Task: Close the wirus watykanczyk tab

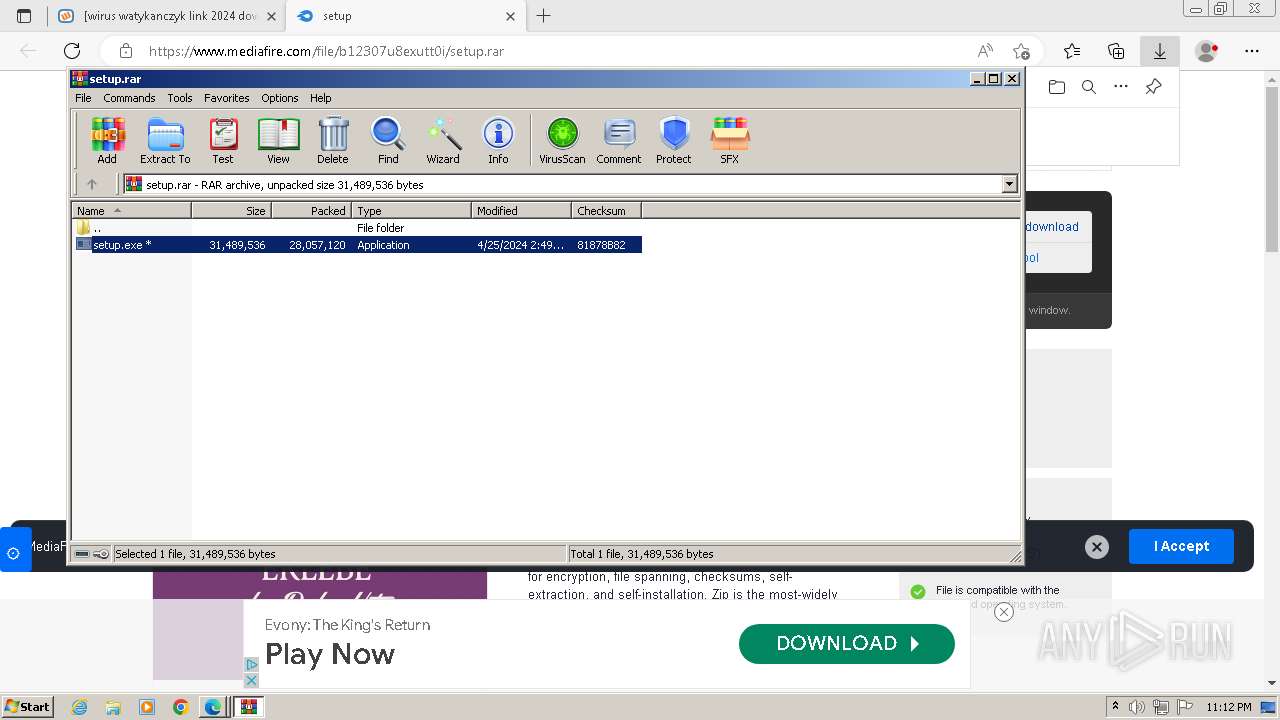Action: pos(271,16)
